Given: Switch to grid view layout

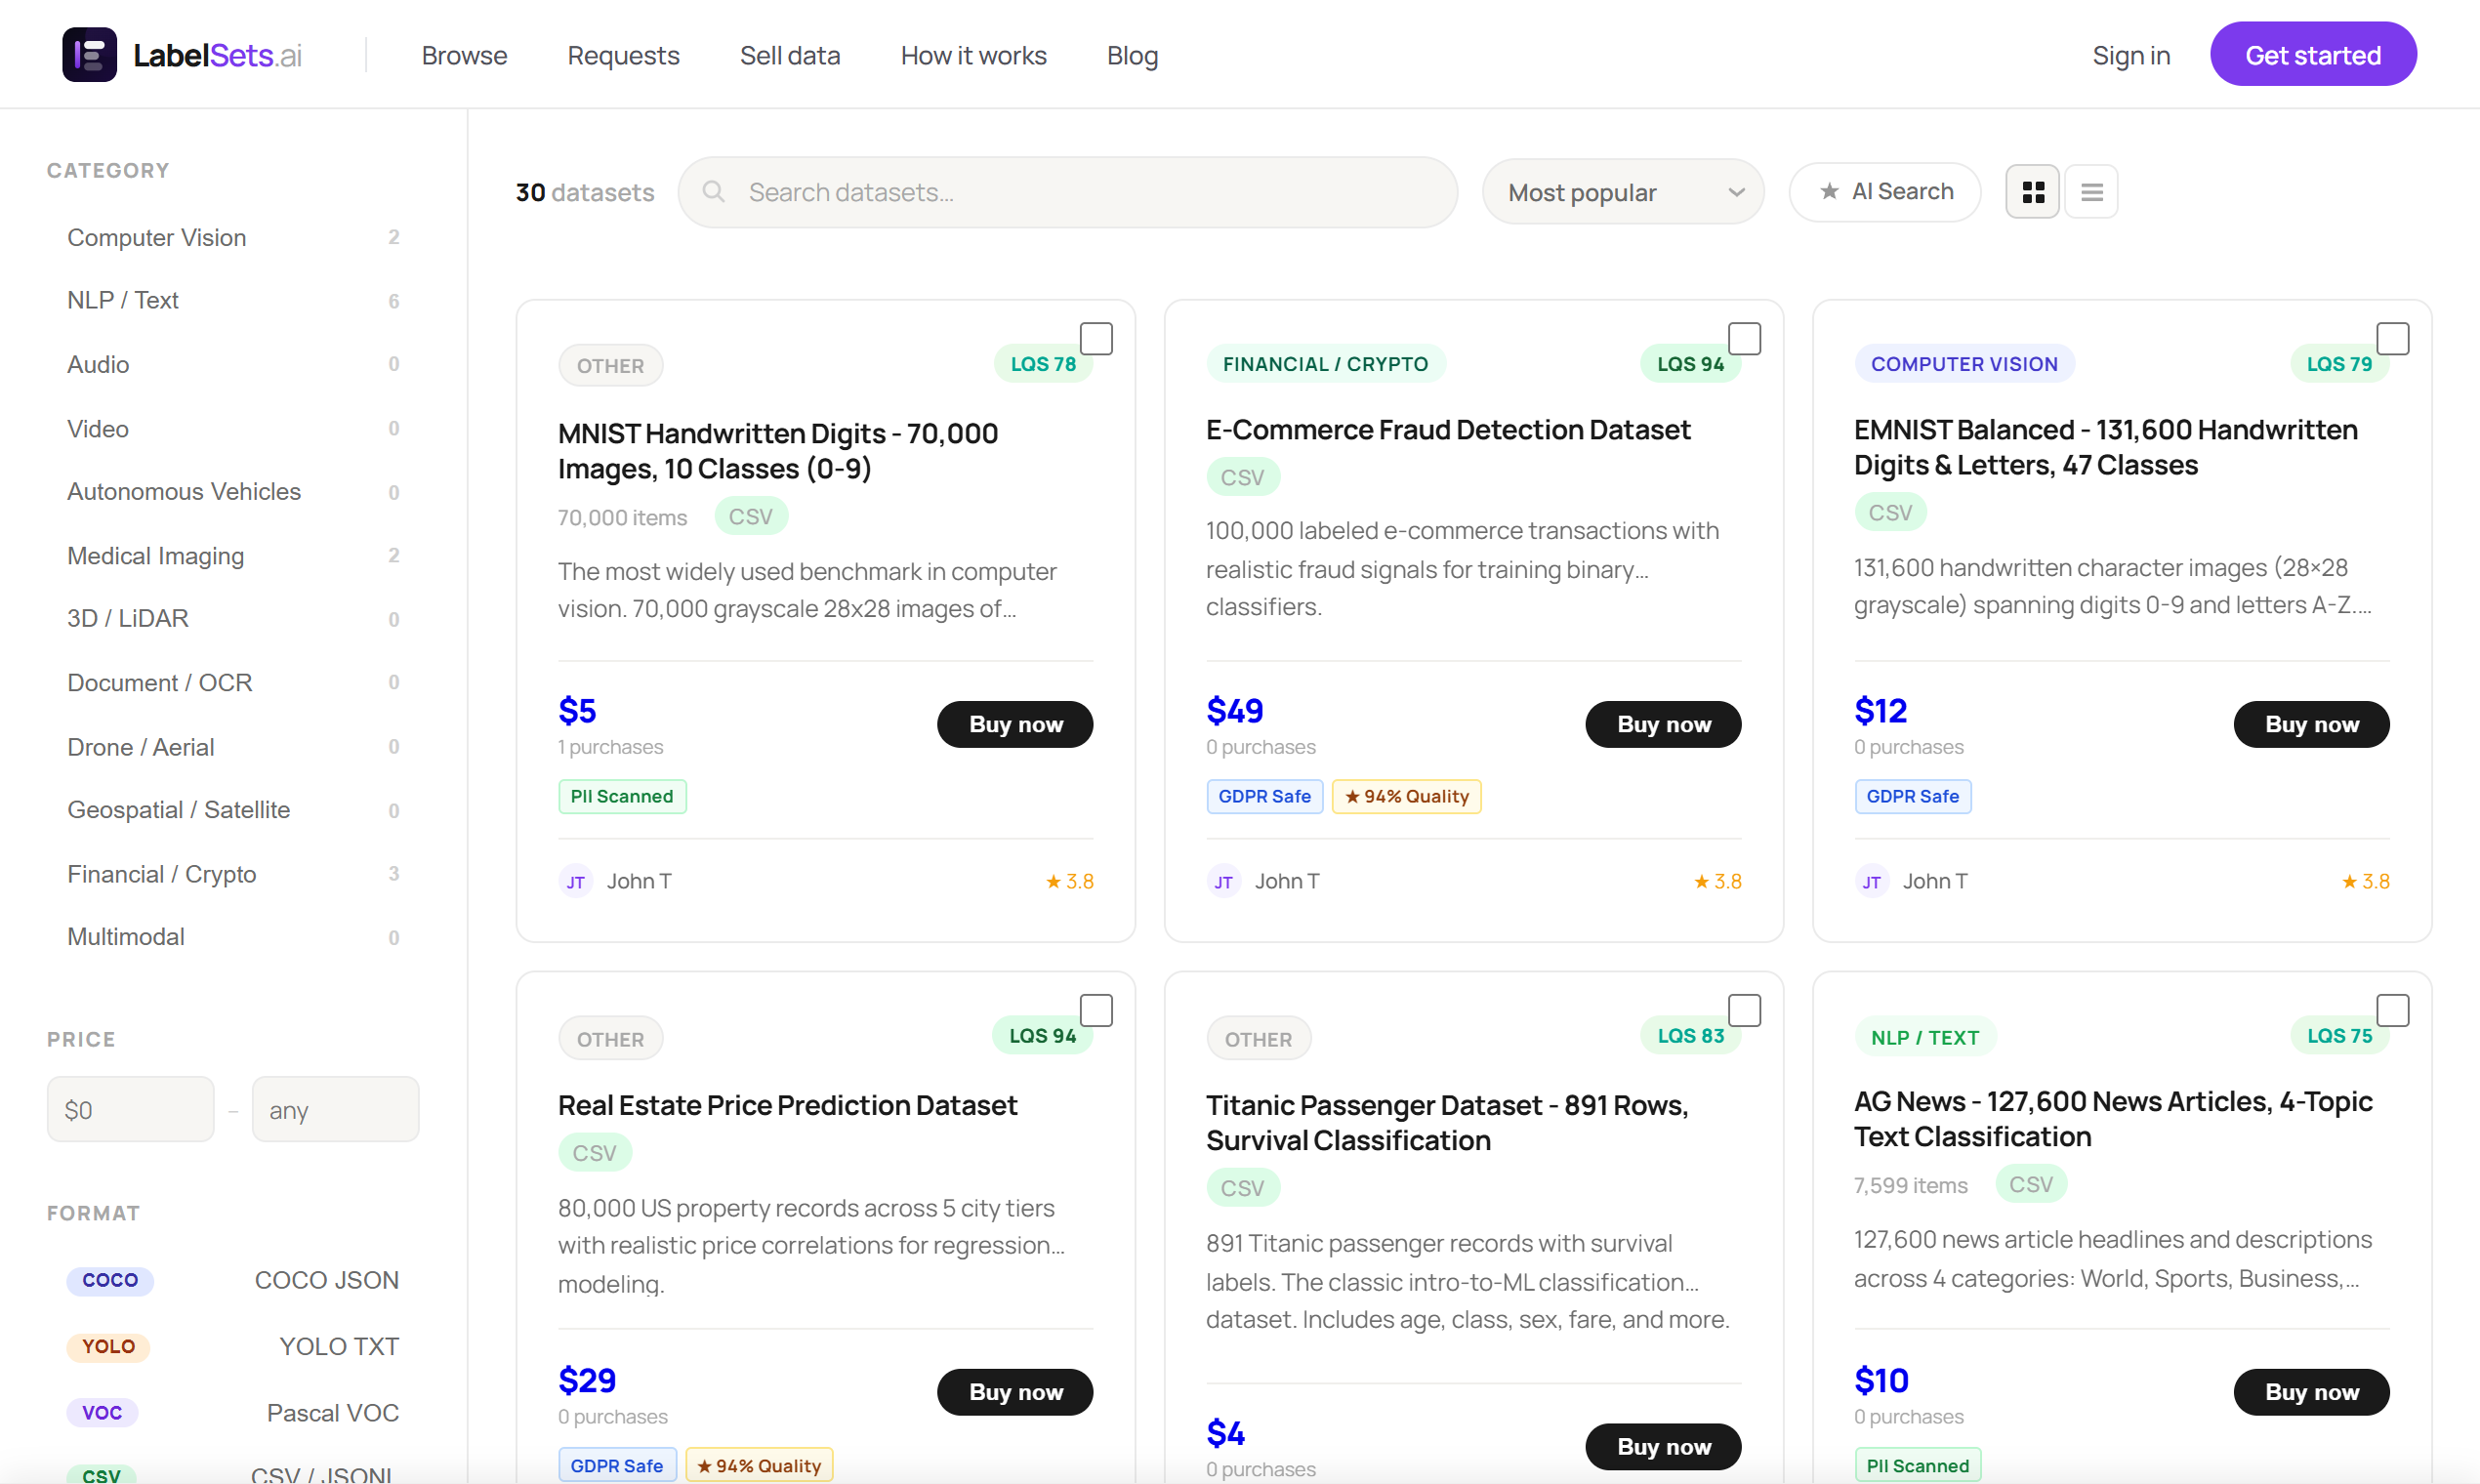Looking at the screenshot, I should pos(2032,192).
